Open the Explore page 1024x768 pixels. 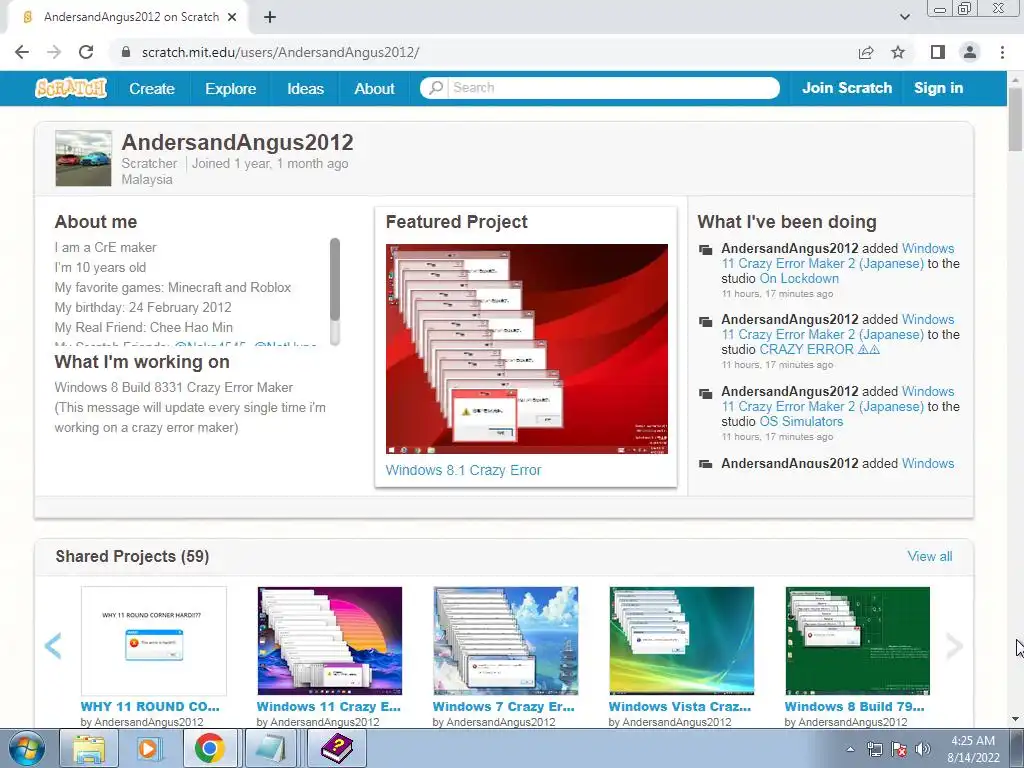tap(231, 89)
